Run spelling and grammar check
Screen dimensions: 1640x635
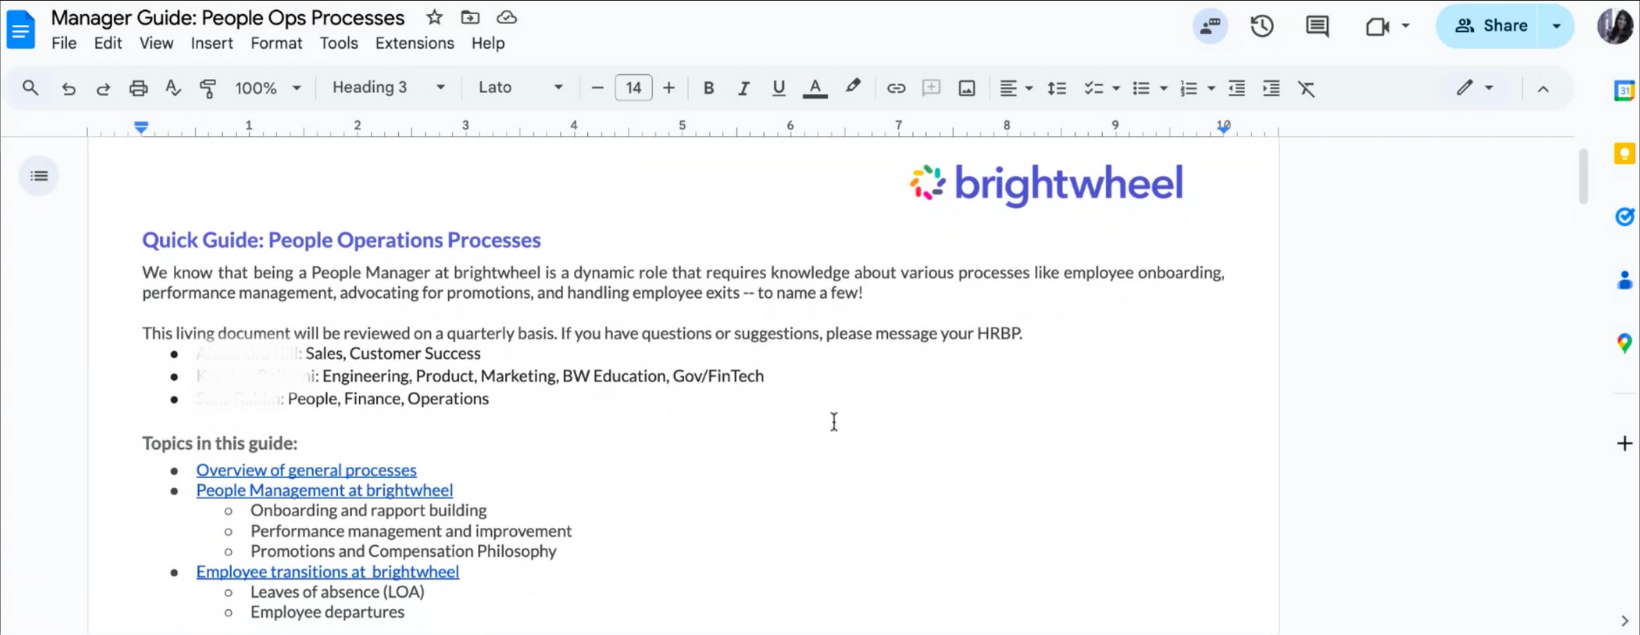coord(173,88)
